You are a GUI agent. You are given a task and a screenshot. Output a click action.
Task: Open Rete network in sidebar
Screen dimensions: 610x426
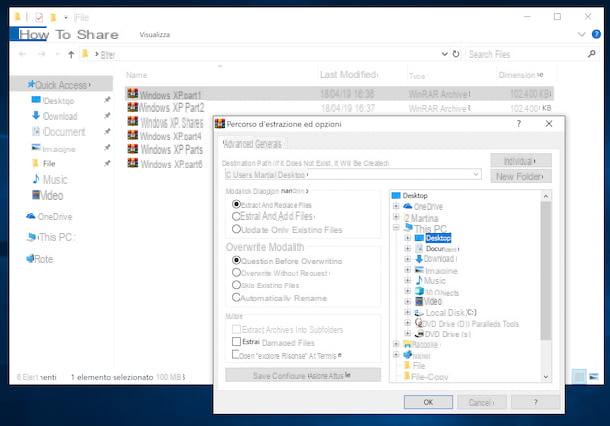(x=40, y=259)
